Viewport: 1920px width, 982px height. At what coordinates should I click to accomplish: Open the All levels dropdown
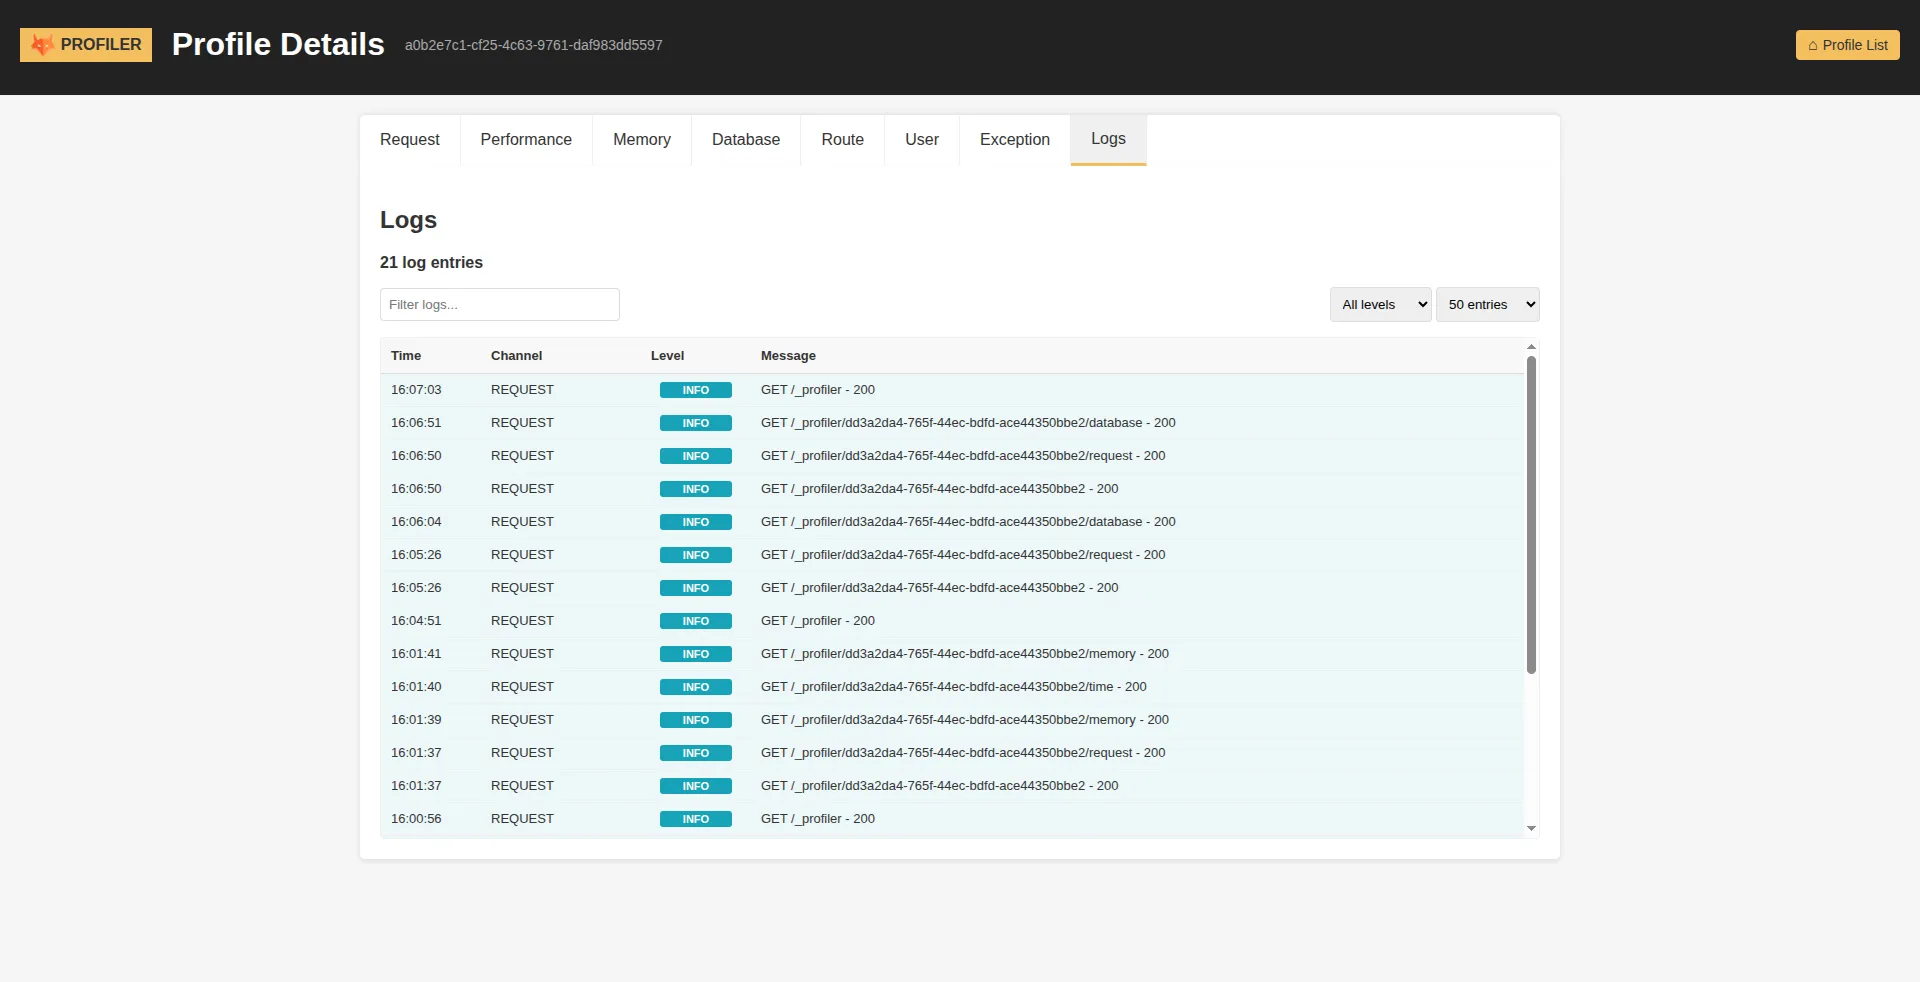pyautogui.click(x=1381, y=305)
